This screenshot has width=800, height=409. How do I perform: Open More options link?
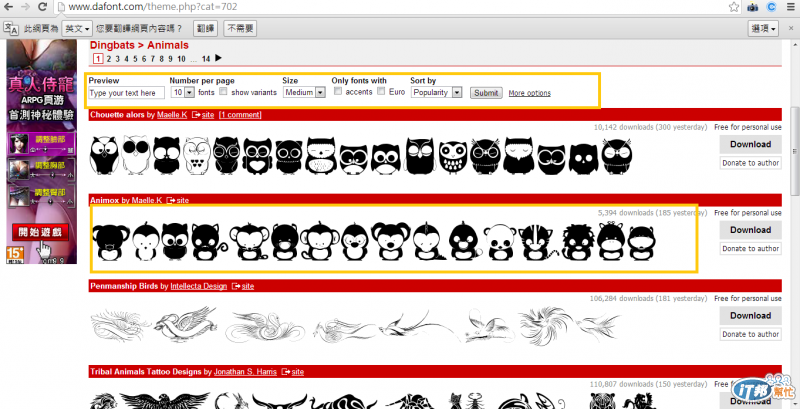coord(530,93)
